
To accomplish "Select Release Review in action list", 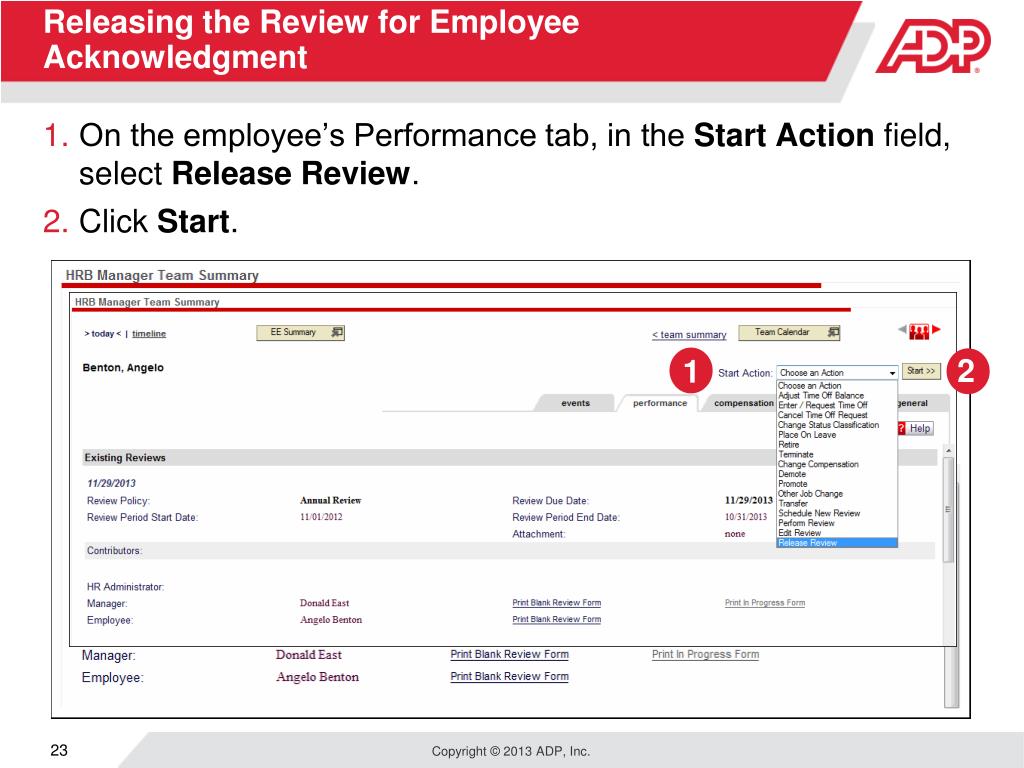I will point(837,543).
